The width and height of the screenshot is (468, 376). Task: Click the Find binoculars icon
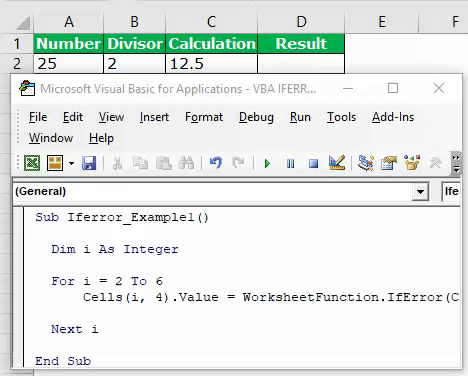186,163
